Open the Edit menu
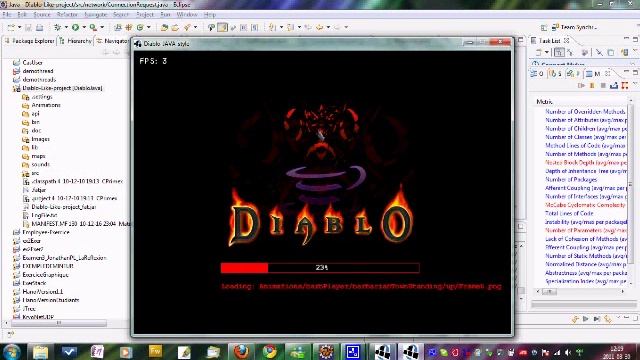Image resolution: width=640 pixels, height=360 pixels. coord(22,14)
